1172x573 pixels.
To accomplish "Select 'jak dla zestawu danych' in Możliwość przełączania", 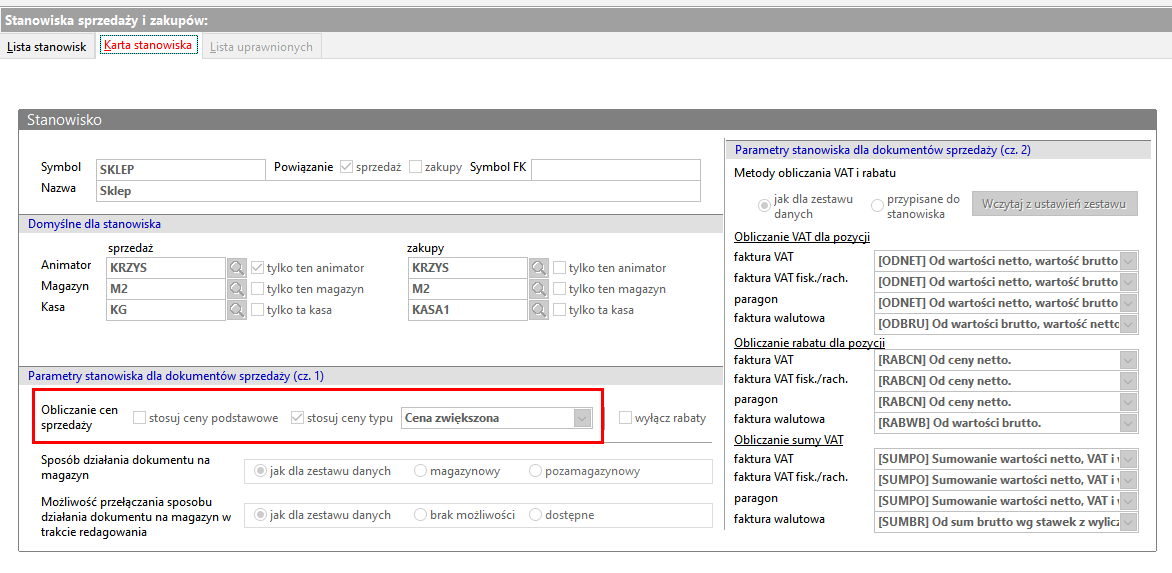I will pos(260,515).
